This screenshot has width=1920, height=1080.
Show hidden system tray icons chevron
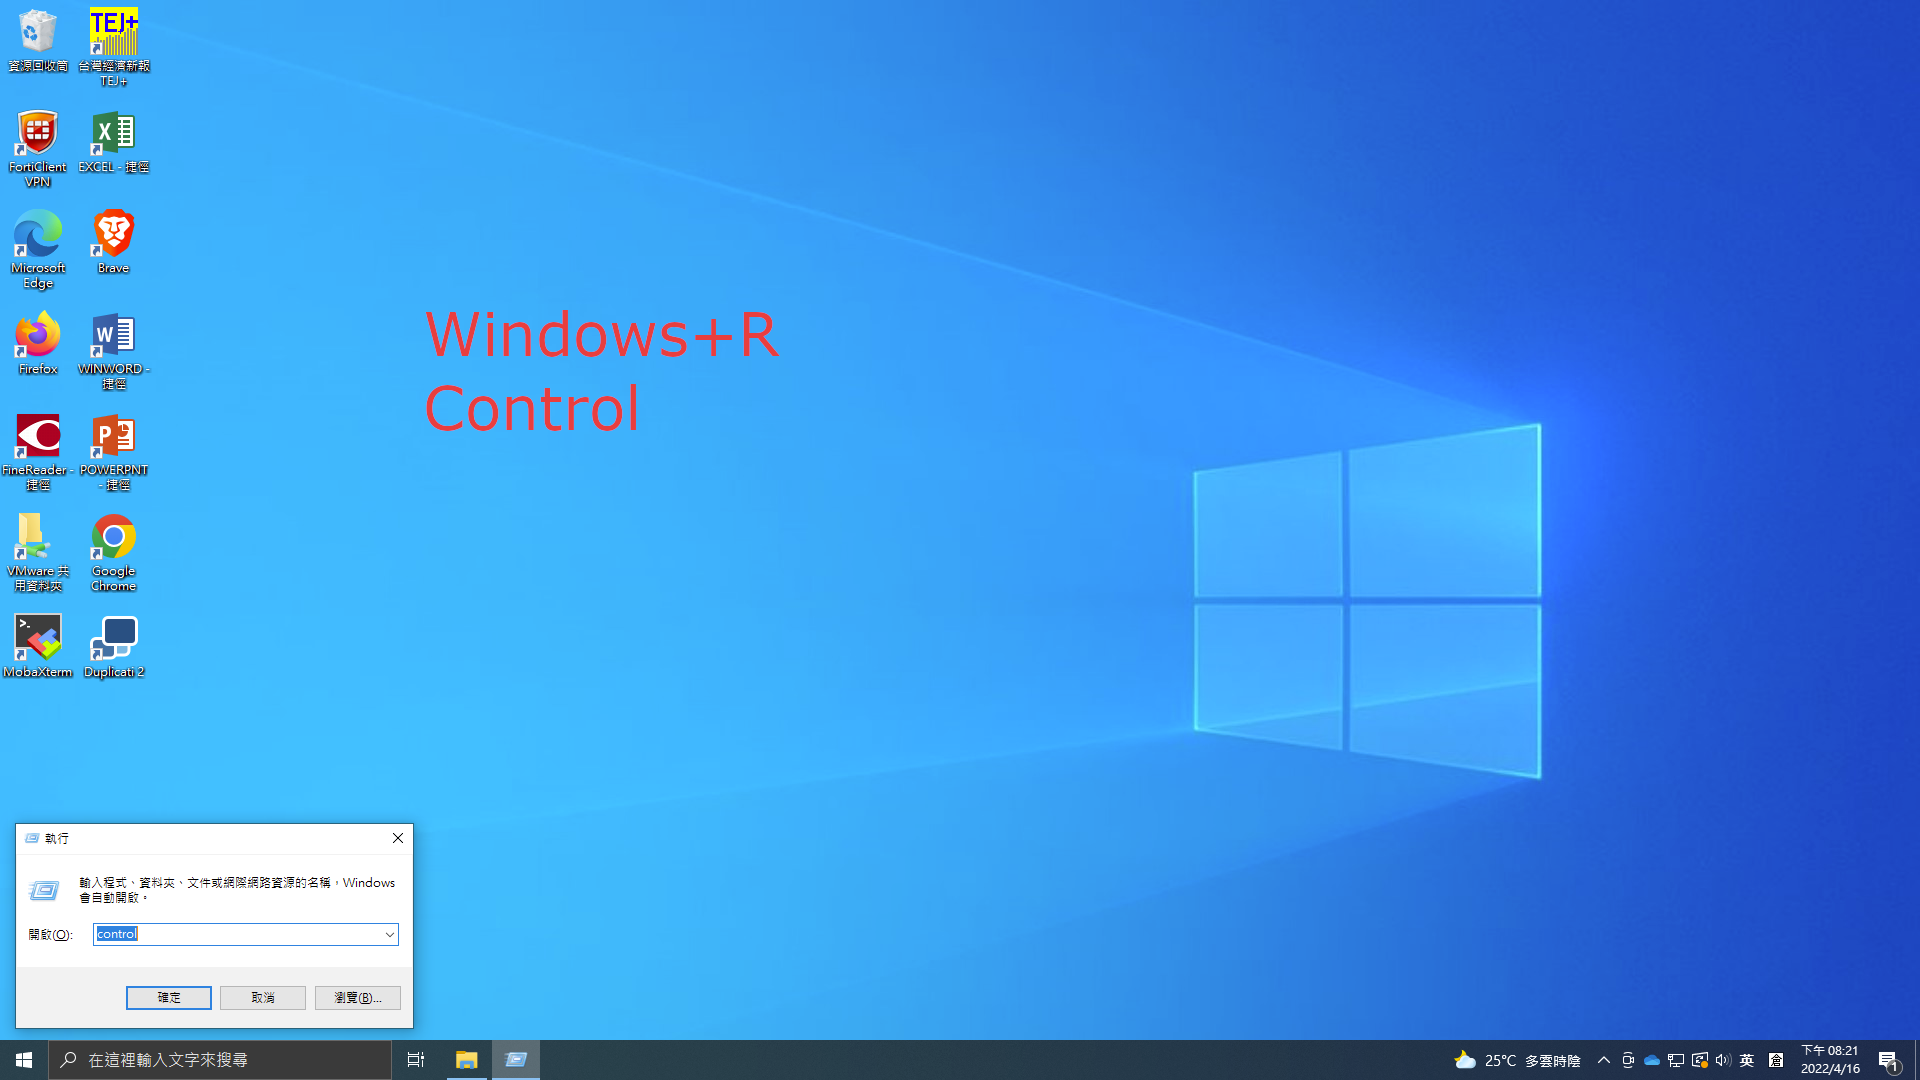click(x=1603, y=1060)
